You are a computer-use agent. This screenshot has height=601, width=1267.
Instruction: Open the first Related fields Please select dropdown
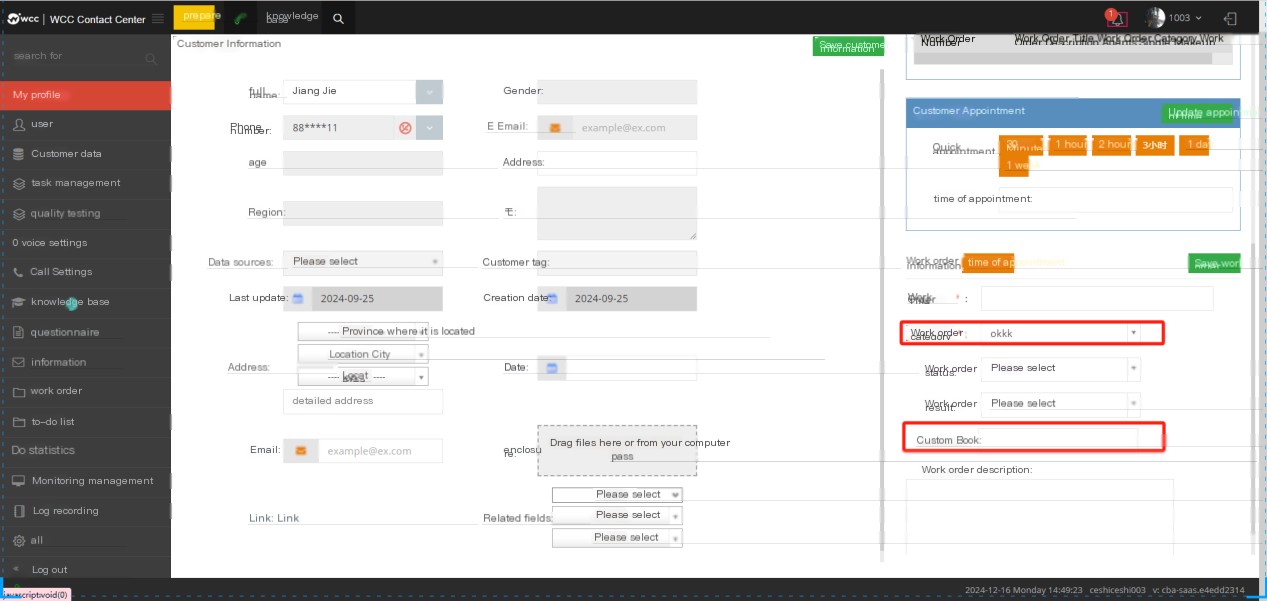[617, 494]
